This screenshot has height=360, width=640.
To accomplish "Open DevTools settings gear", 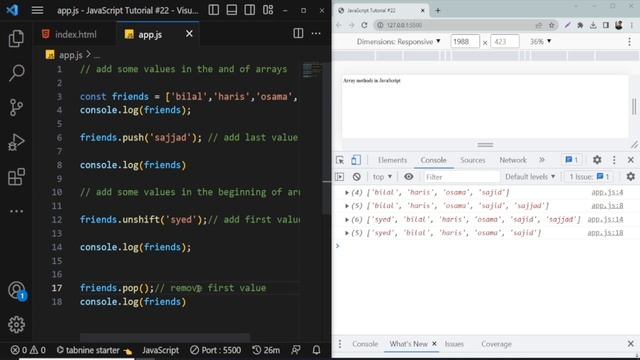I will 597,160.
